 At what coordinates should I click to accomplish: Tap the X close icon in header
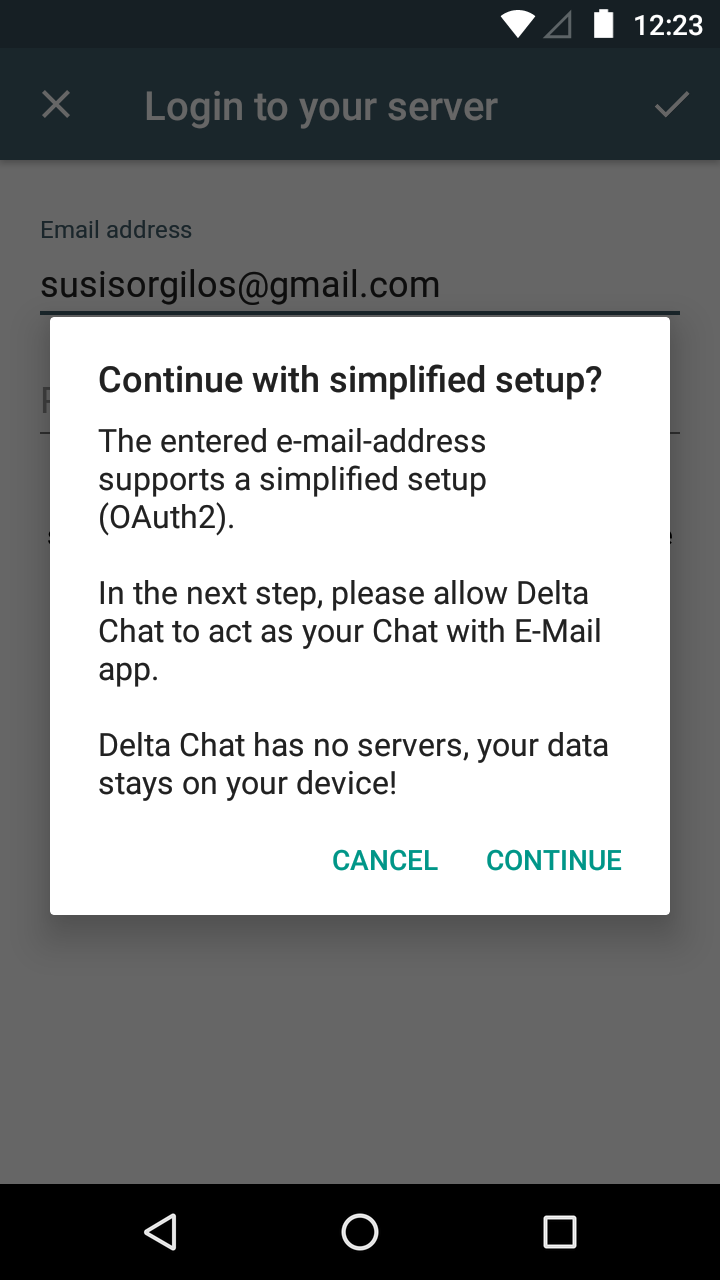tap(56, 105)
